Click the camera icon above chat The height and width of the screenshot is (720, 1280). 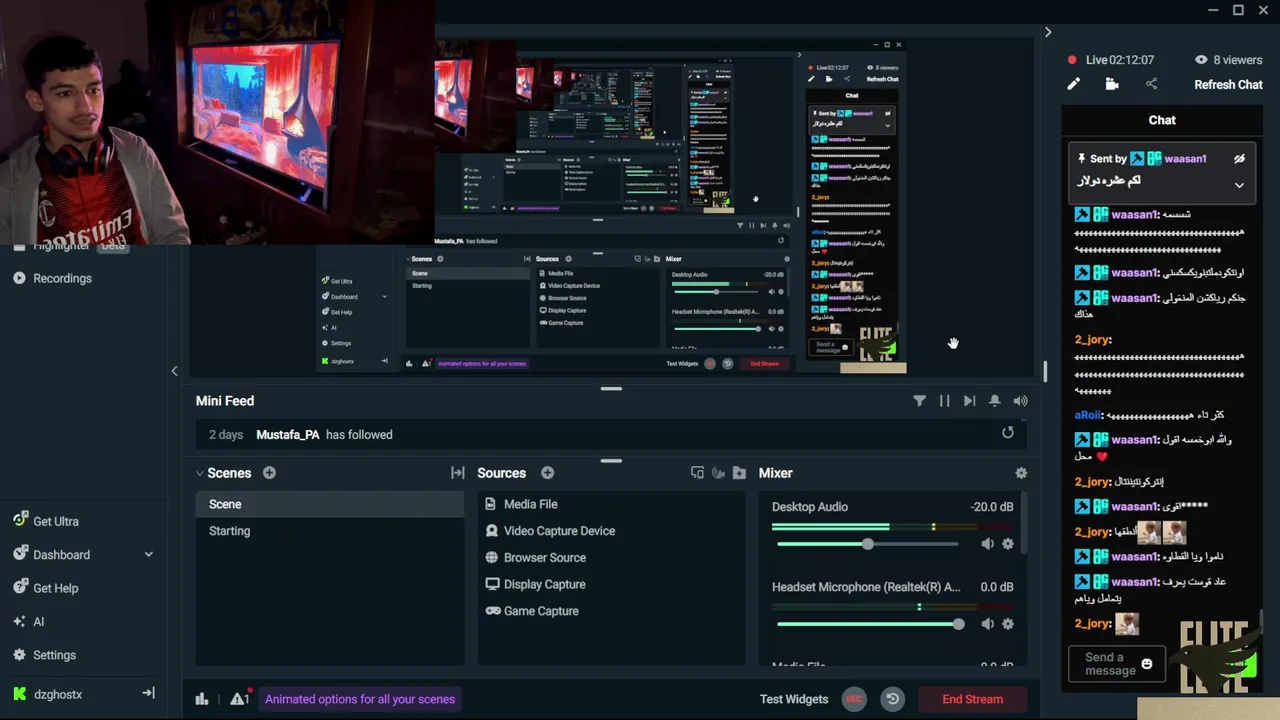[x=1112, y=85]
